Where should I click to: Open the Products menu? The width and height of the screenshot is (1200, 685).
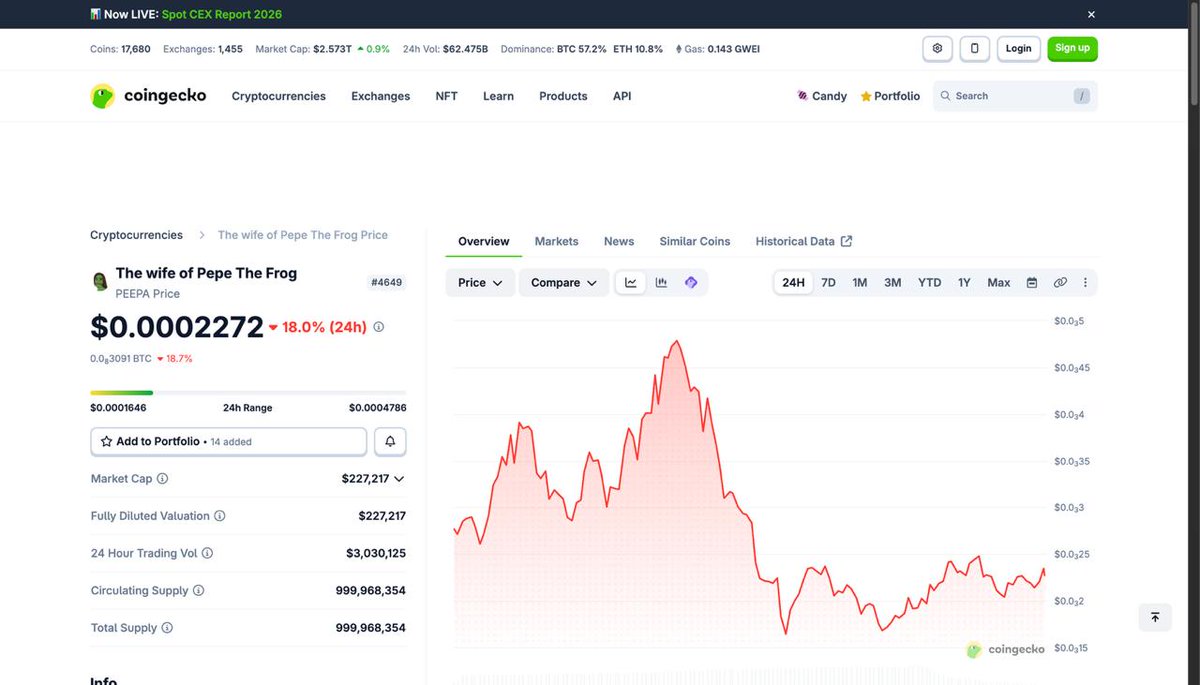pyautogui.click(x=563, y=96)
